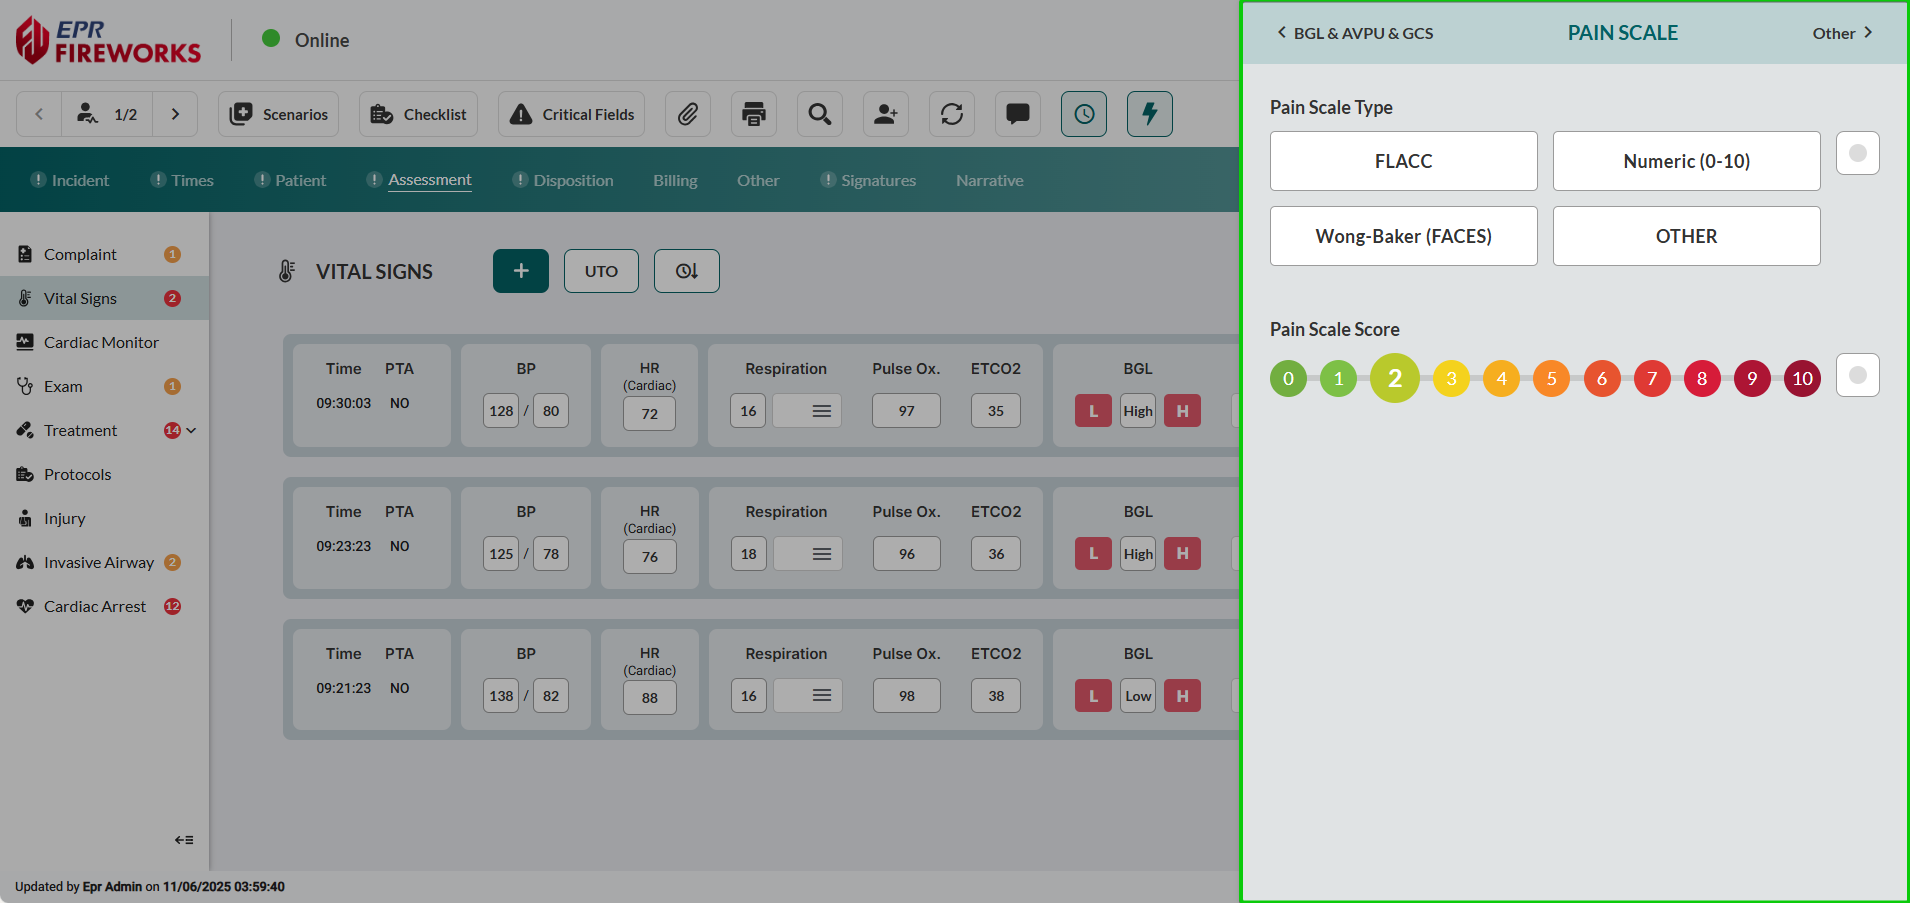Toggle the circle next to Pain Scale Type
Viewport: 1910px width, 903px height.
click(x=1857, y=153)
